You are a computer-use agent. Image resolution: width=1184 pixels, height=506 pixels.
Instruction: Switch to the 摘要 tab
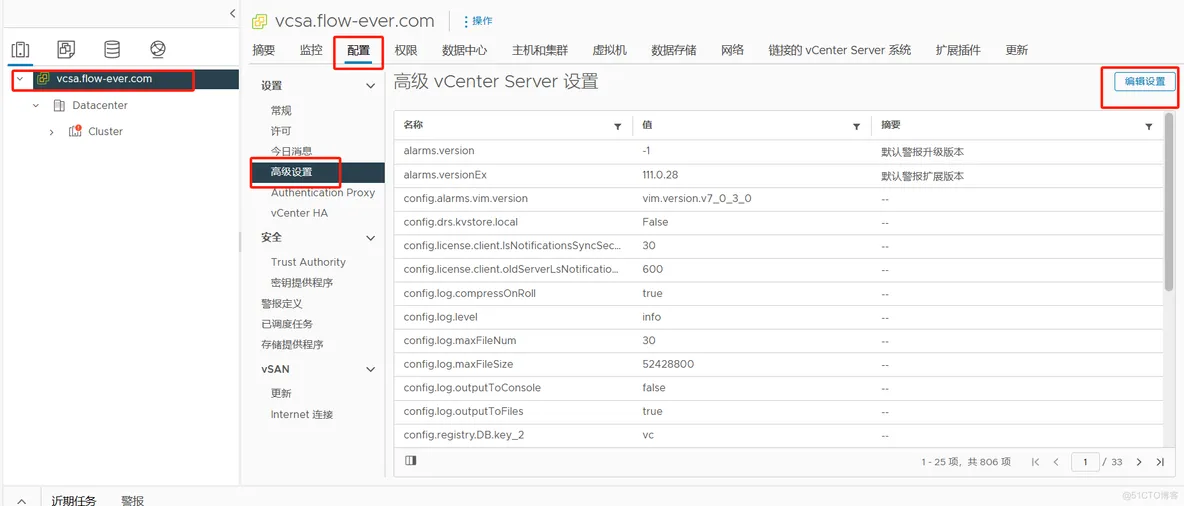[264, 51]
